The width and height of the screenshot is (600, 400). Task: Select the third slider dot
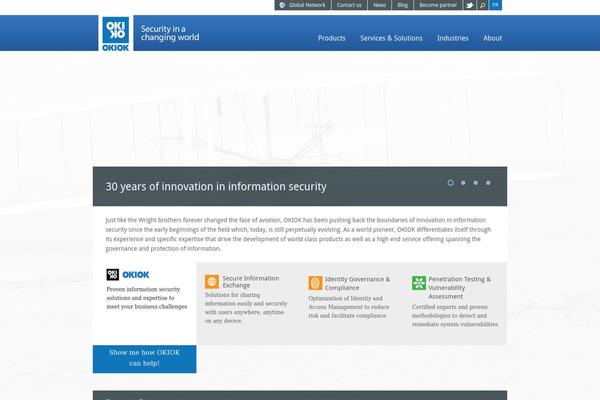[476, 183]
